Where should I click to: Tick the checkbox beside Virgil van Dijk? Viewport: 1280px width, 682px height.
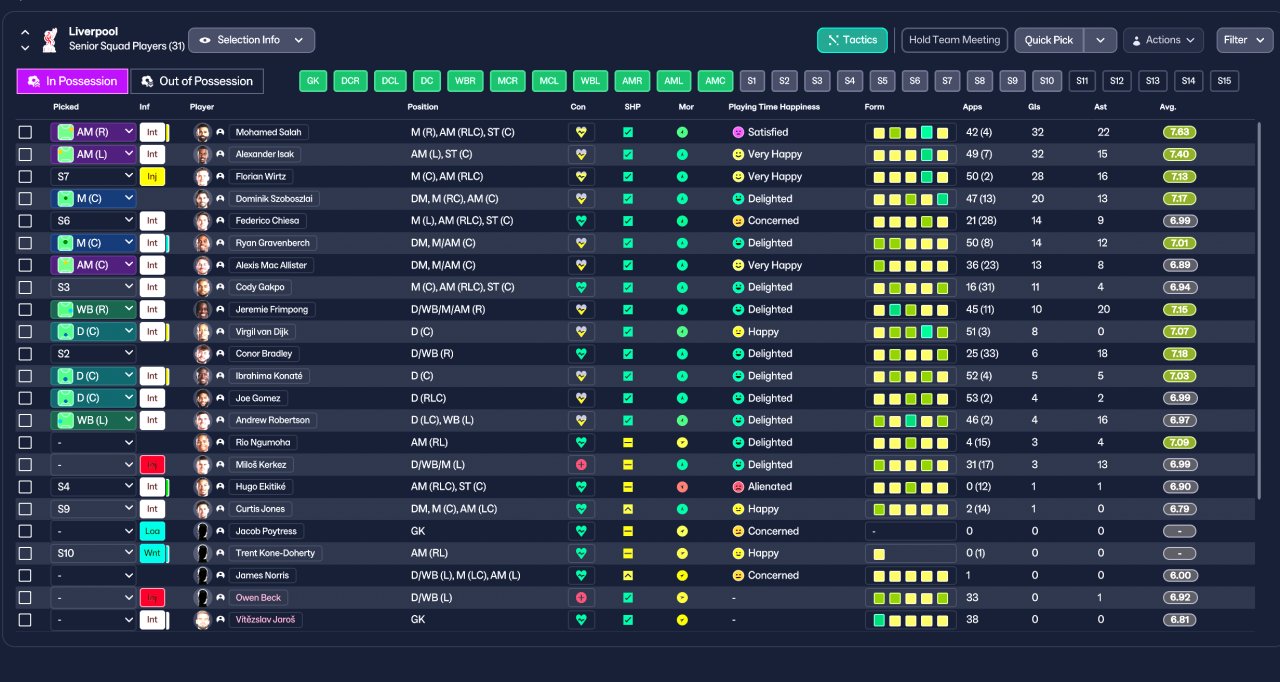(x=25, y=332)
